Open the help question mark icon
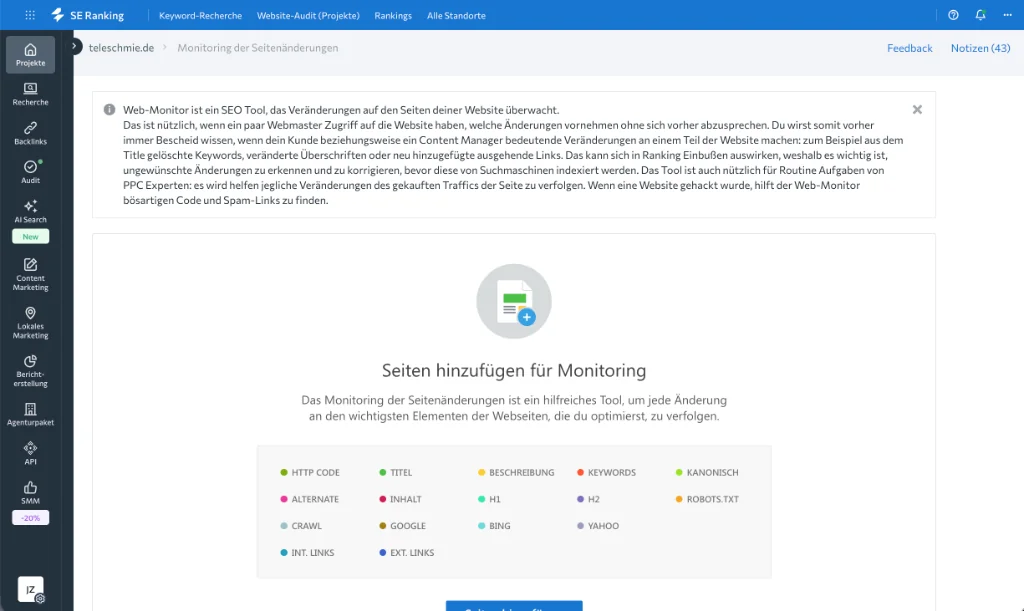 coord(953,15)
